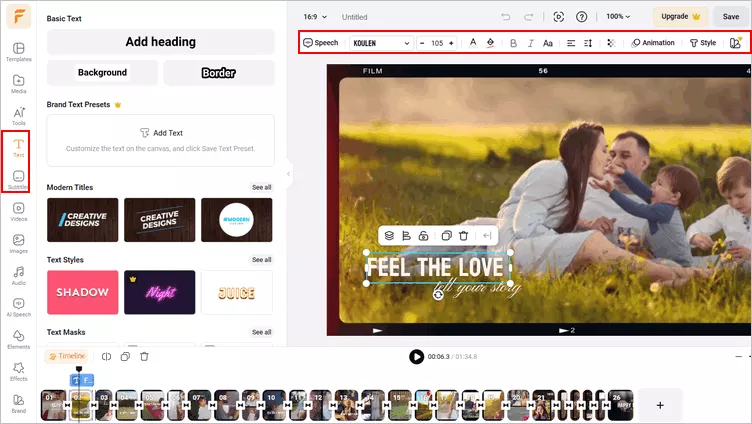The width and height of the screenshot is (752, 424).
Task: Open the Brand panel
Action: click(x=19, y=404)
